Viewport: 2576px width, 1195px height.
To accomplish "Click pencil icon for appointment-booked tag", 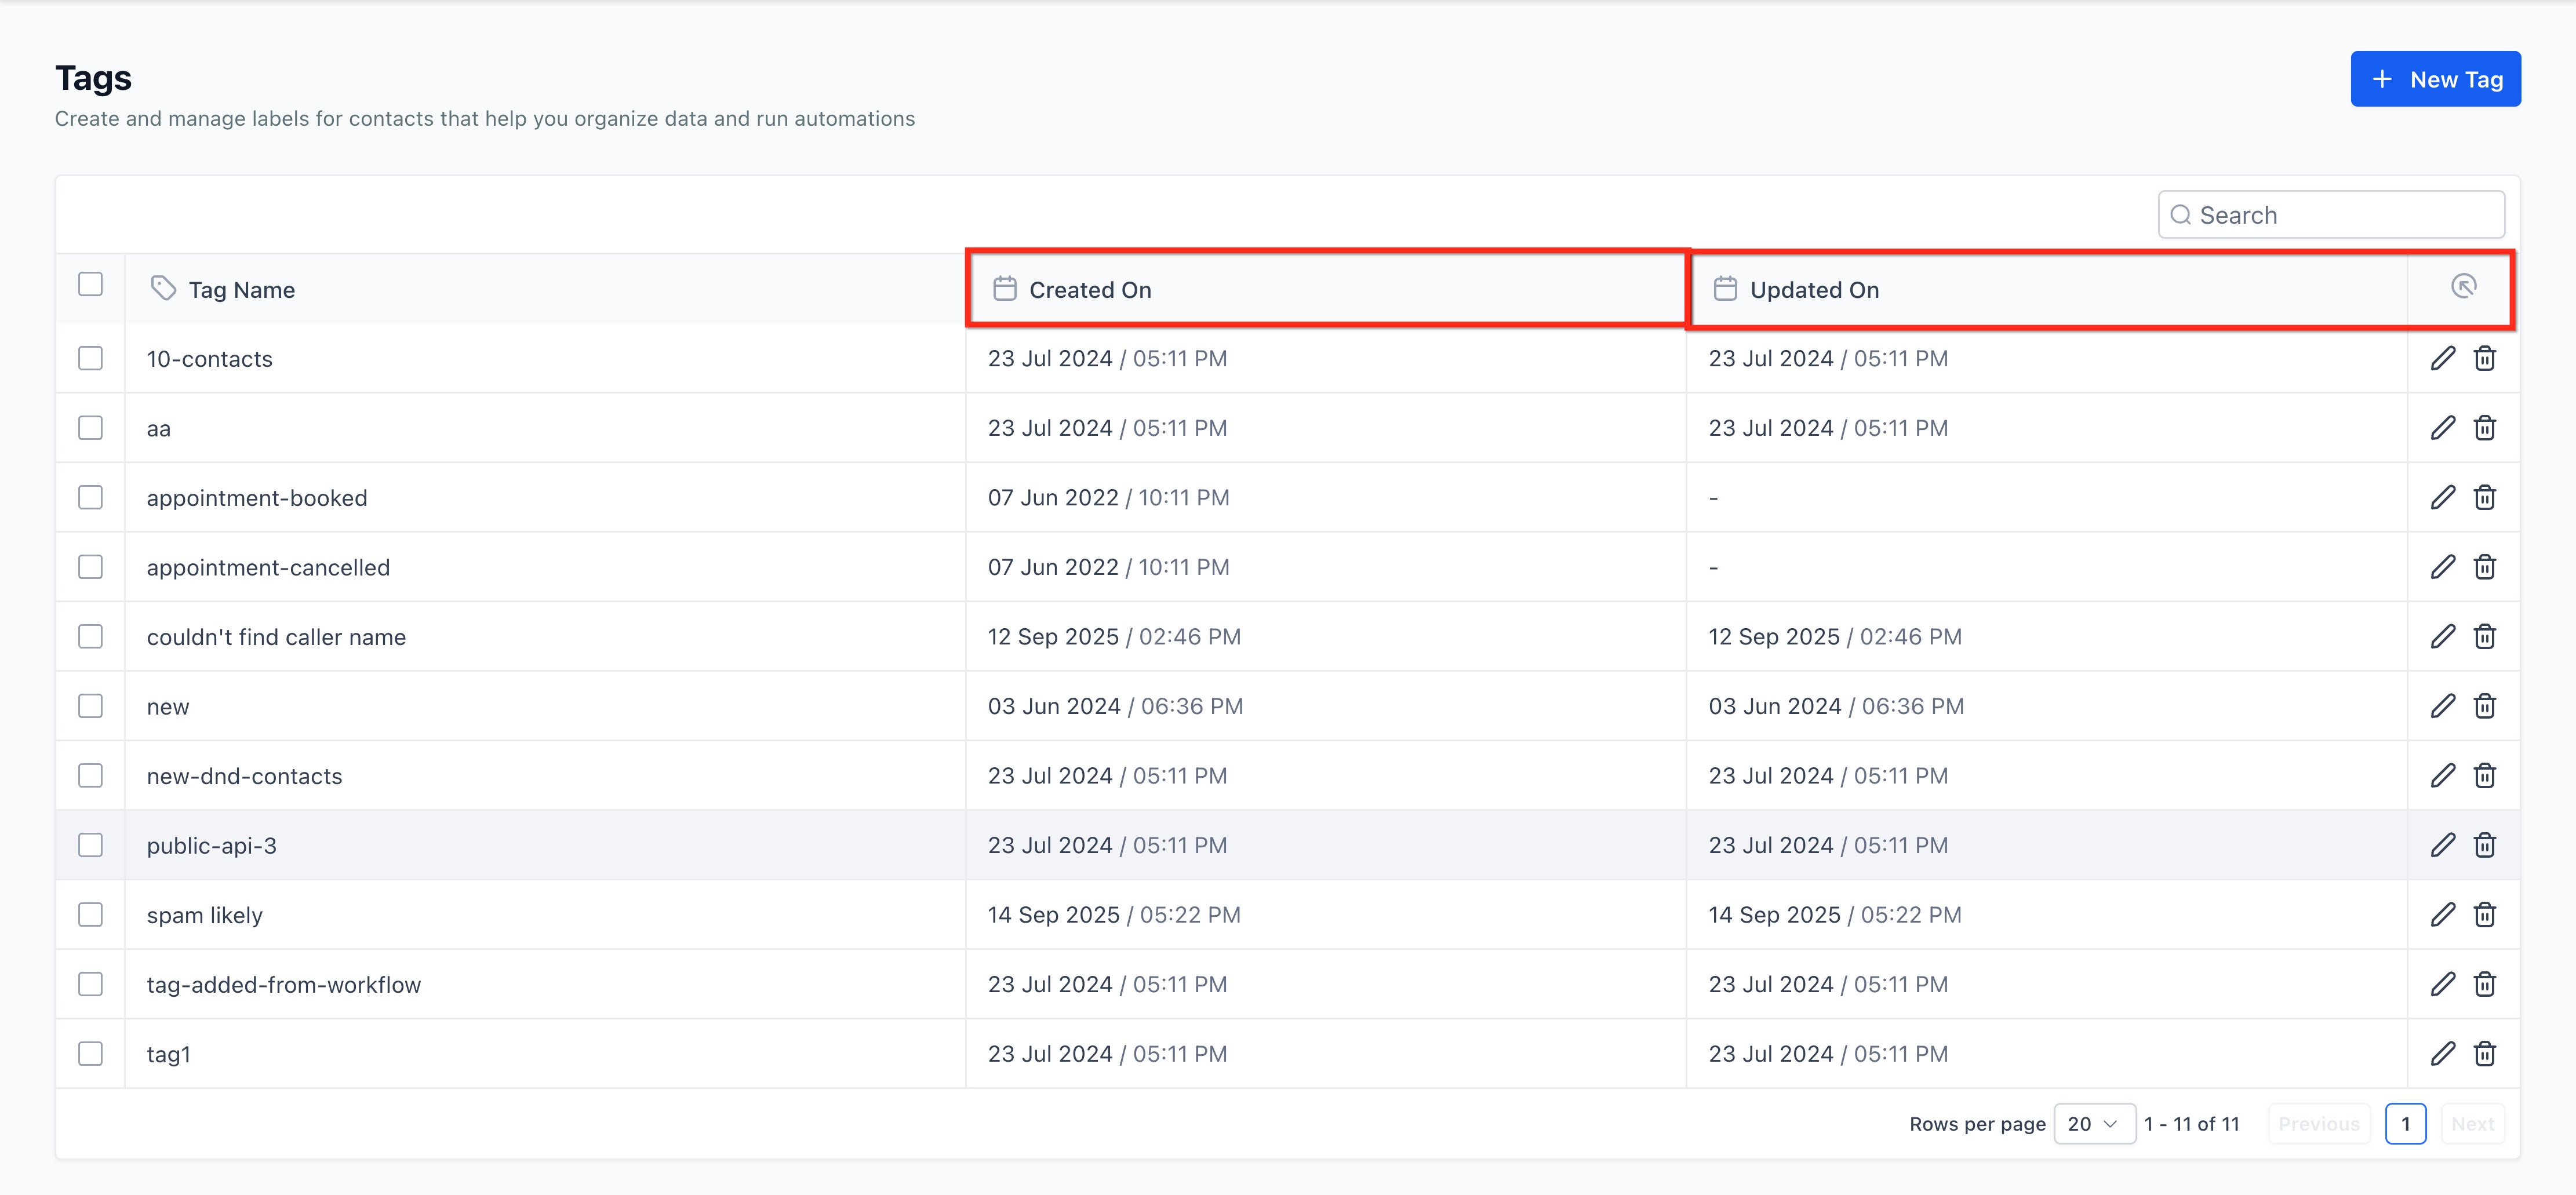I will coord(2442,497).
